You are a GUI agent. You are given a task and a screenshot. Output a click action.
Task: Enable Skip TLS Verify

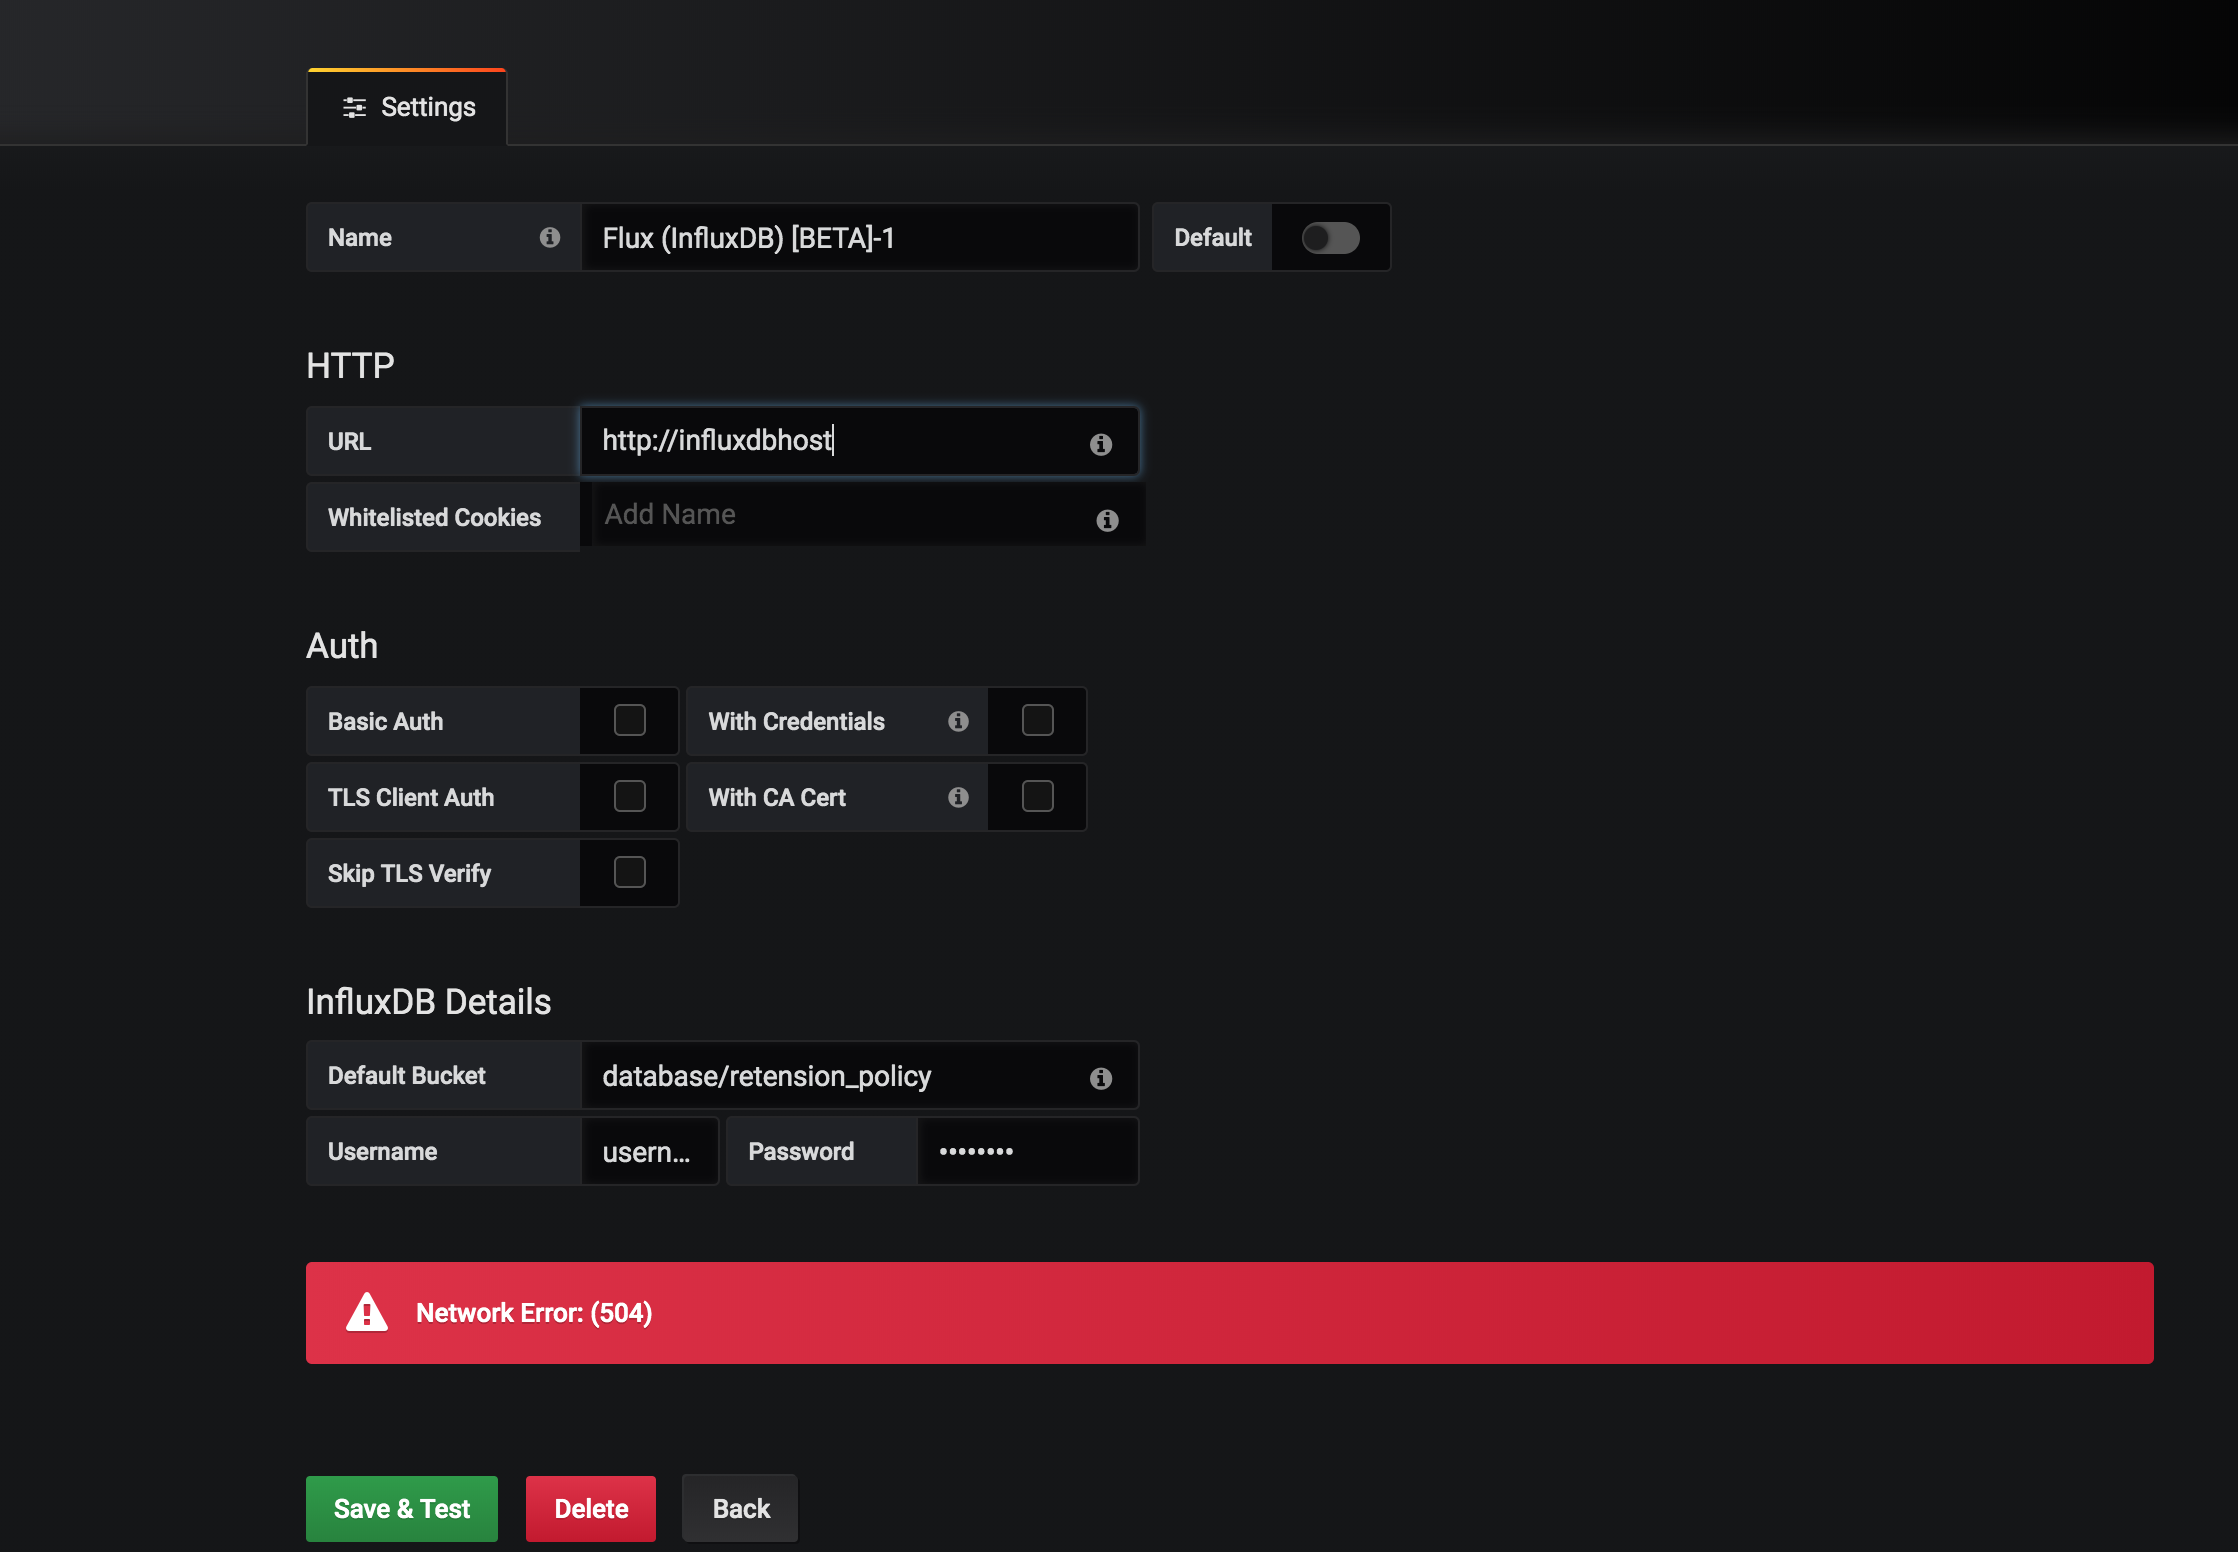[629, 871]
